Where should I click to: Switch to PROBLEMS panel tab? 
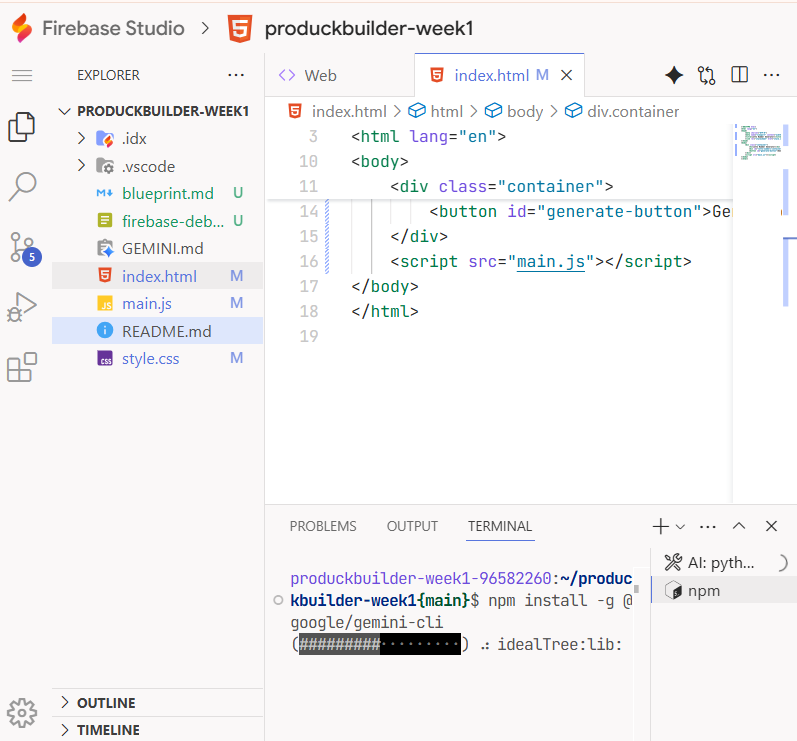pyautogui.click(x=323, y=527)
